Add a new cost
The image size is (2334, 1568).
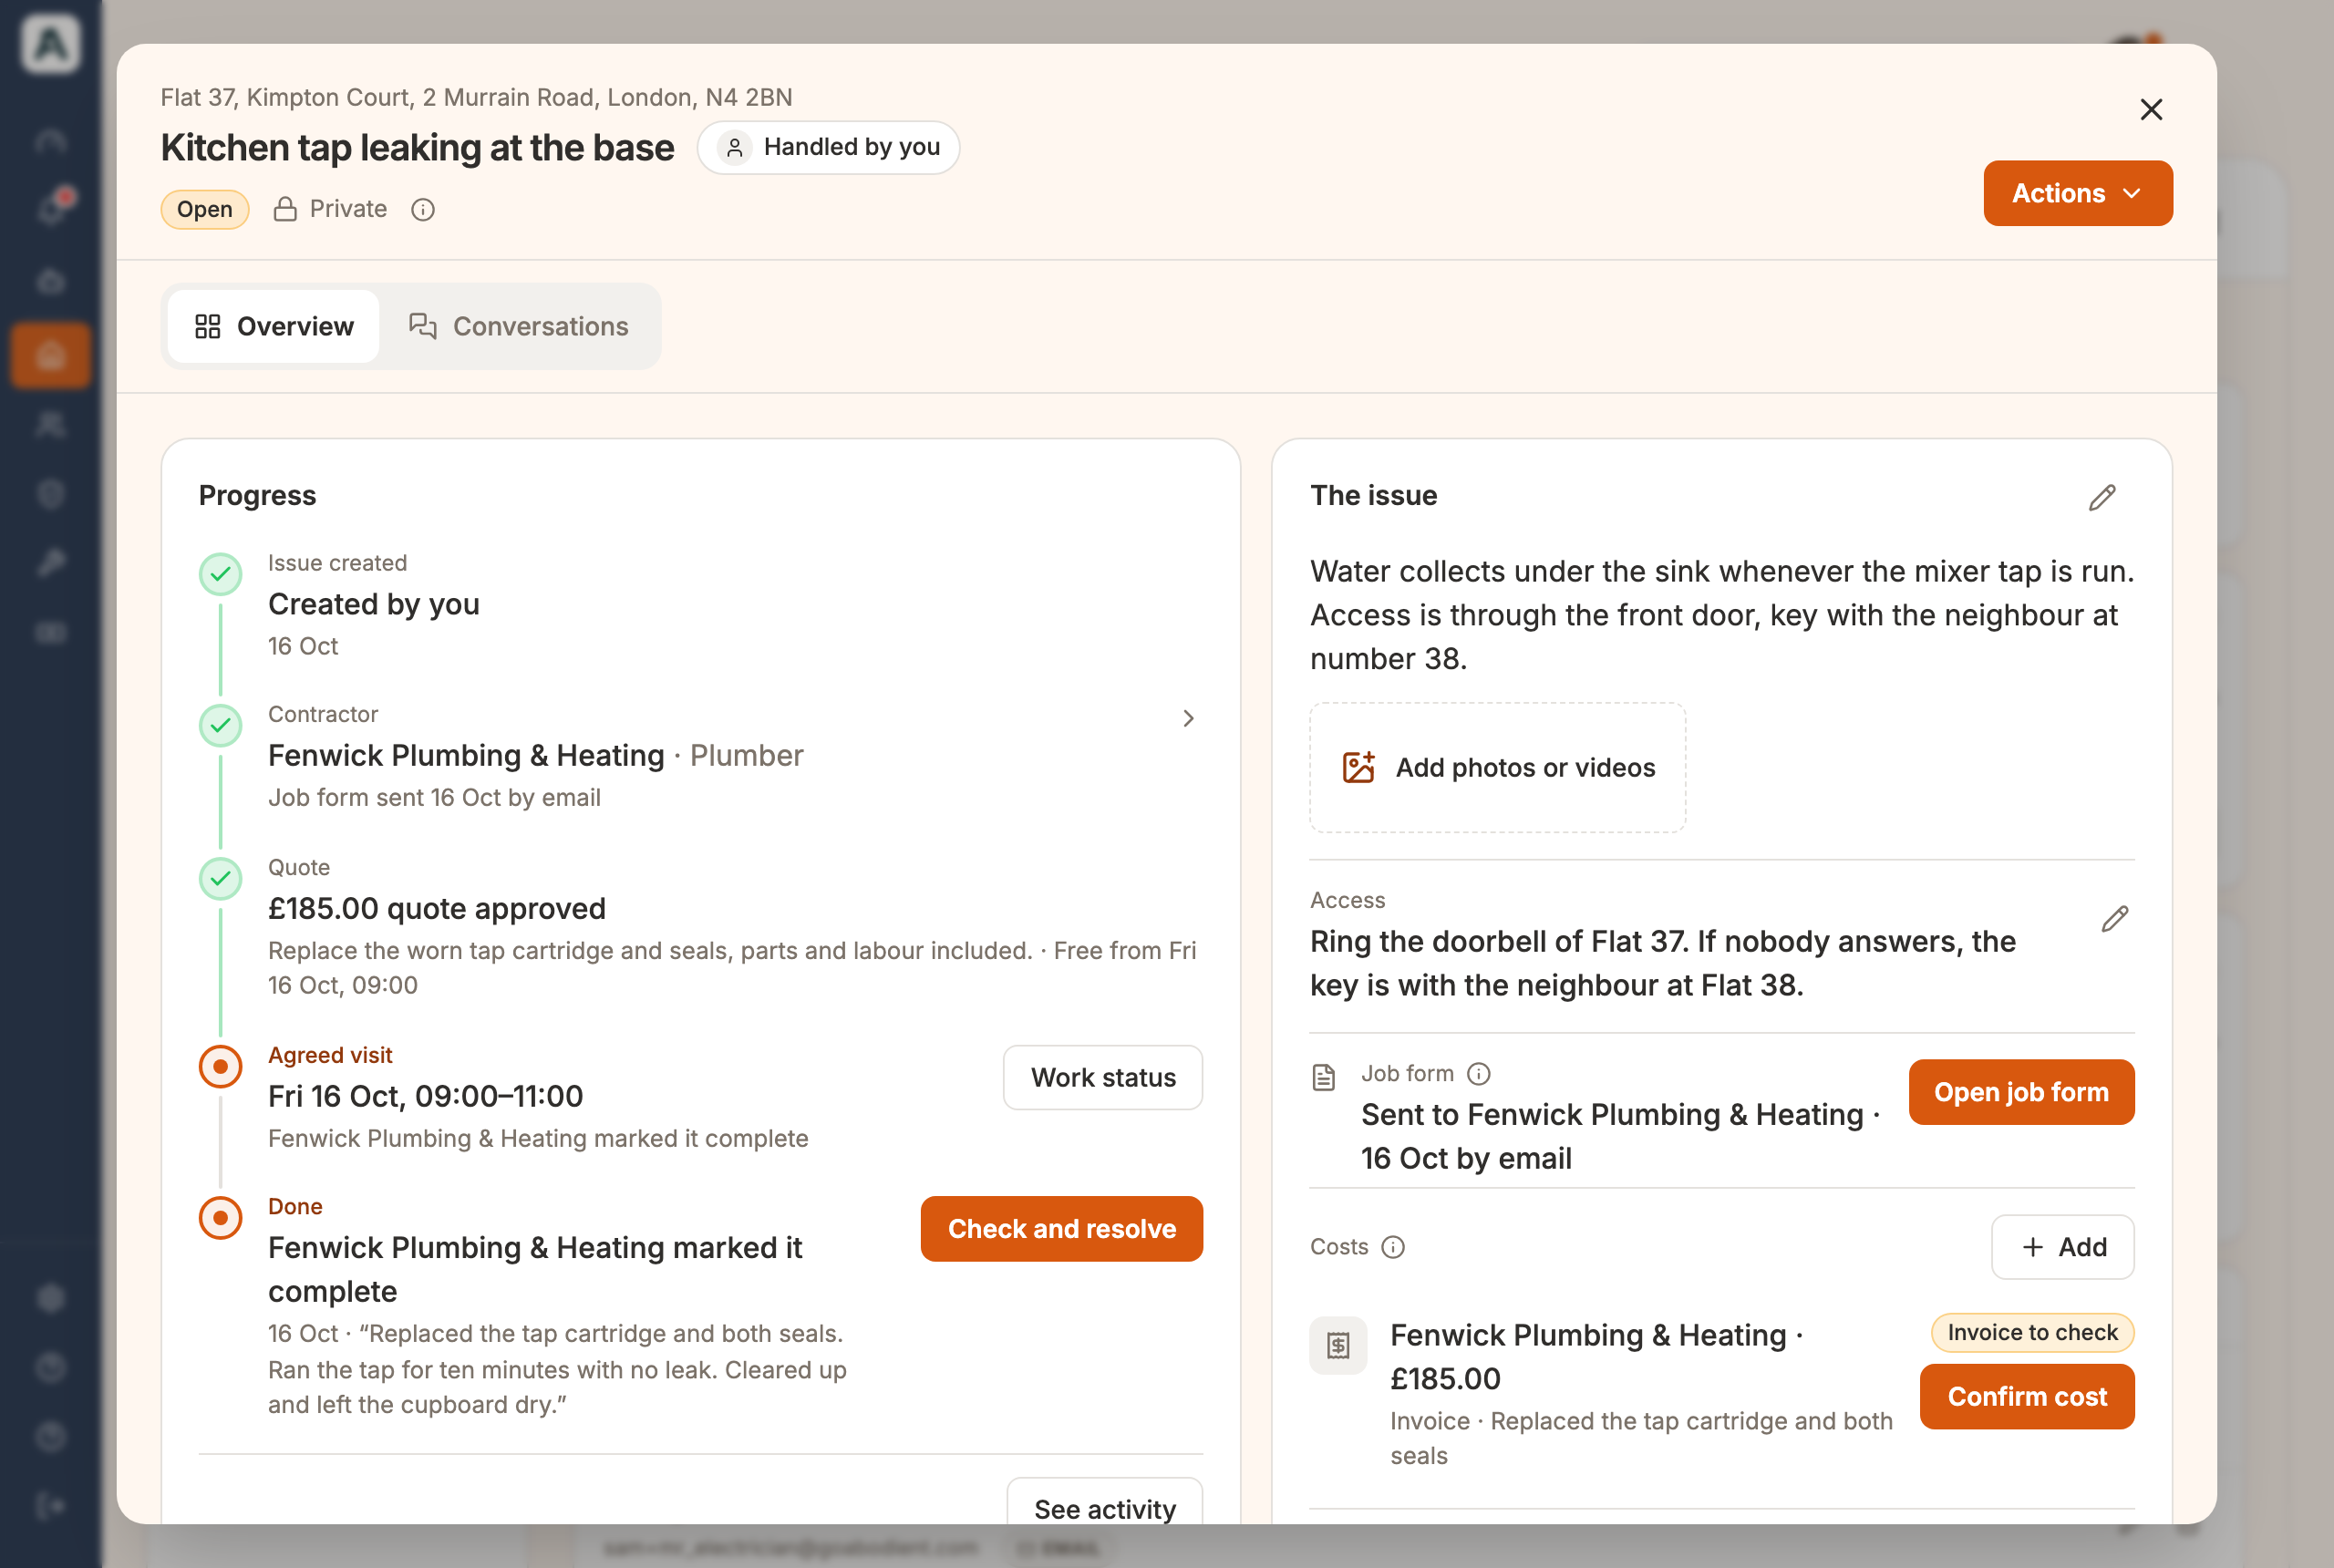[x=2062, y=1247]
